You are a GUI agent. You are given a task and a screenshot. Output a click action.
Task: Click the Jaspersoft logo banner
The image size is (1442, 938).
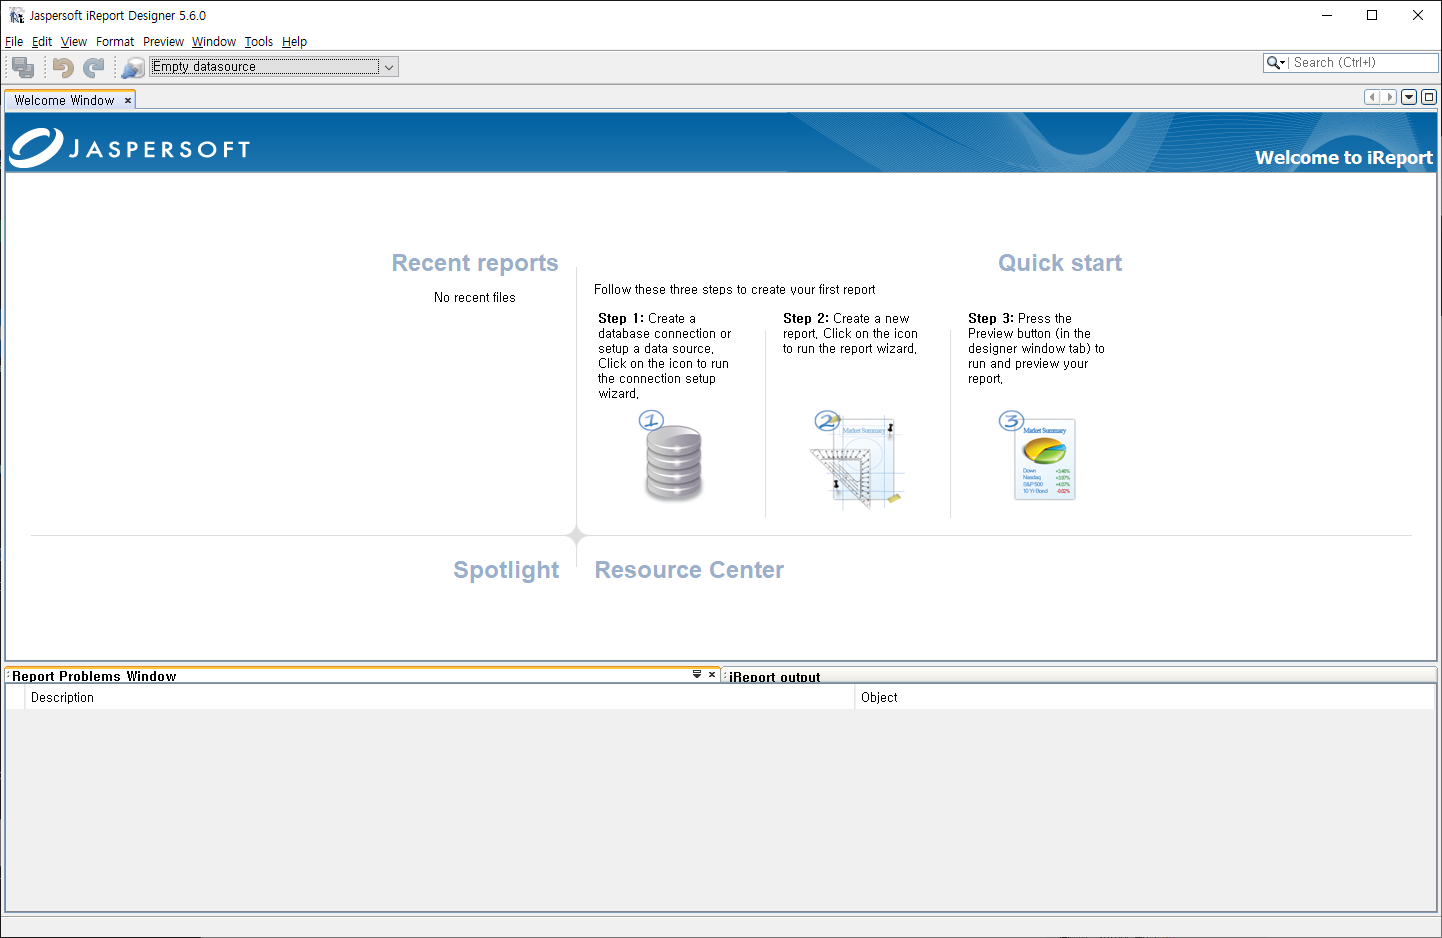click(x=130, y=148)
